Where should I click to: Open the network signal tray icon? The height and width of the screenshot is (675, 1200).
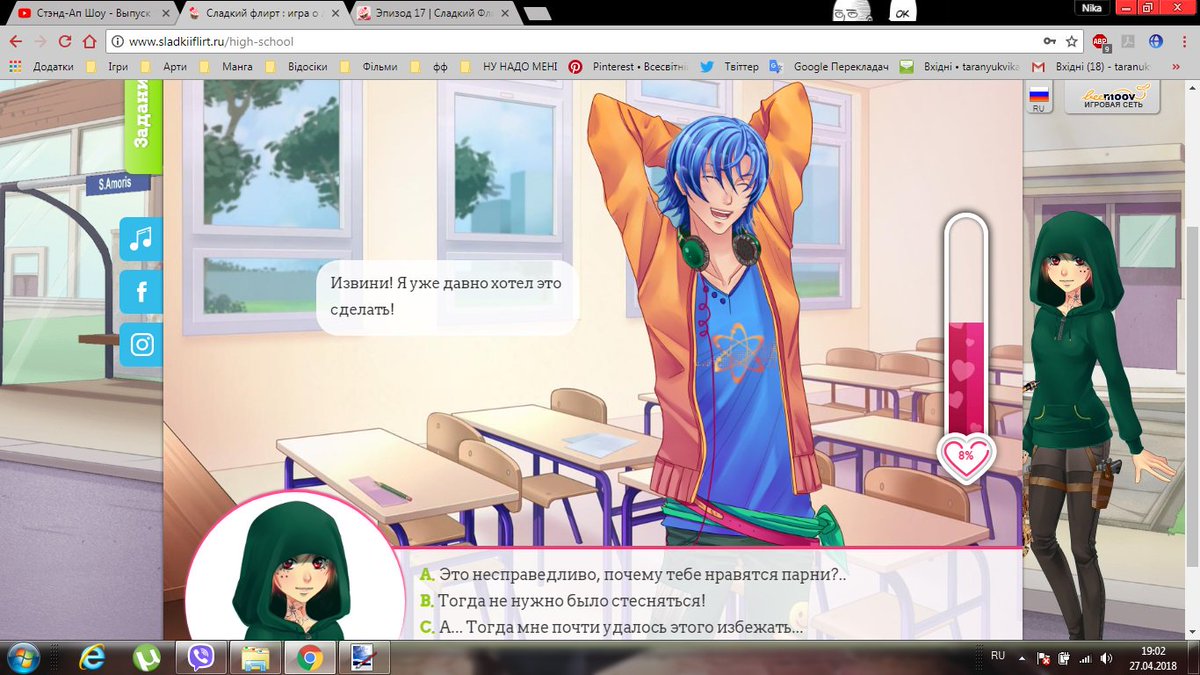coord(1084,658)
